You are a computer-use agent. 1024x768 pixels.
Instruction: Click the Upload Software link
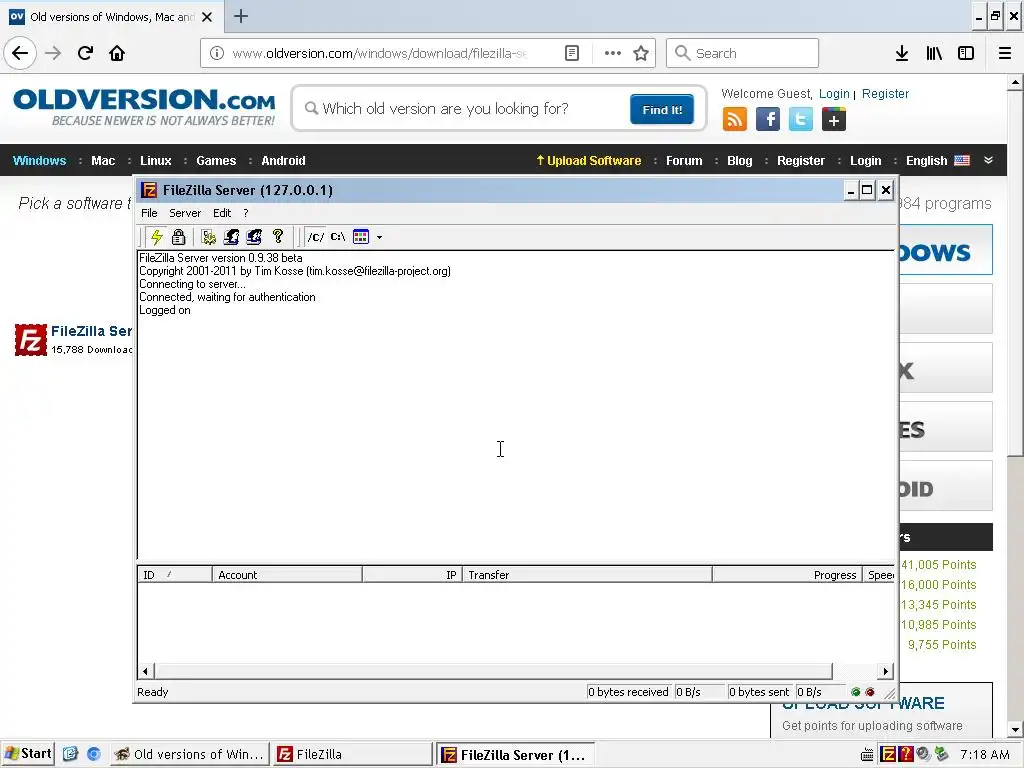tap(588, 161)
